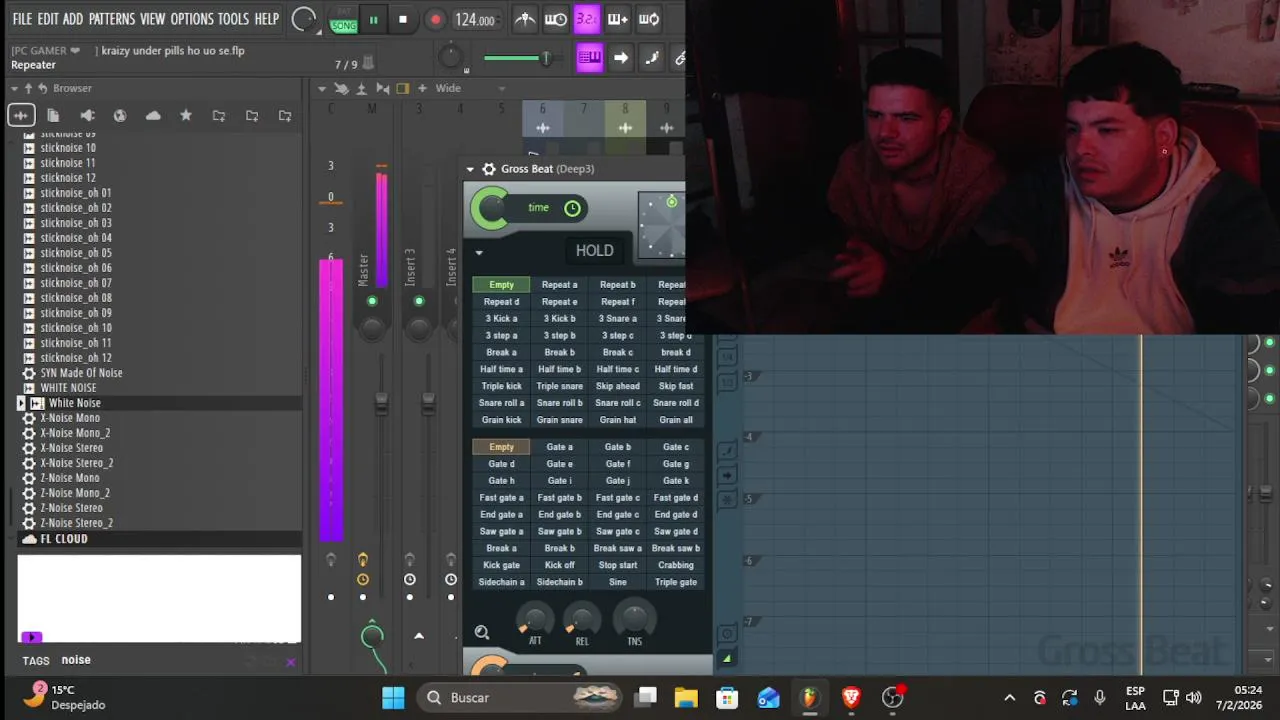Click the HOLD button in Gross Beat
This screenshot has width=1280, height=720.
pos(594,251)
